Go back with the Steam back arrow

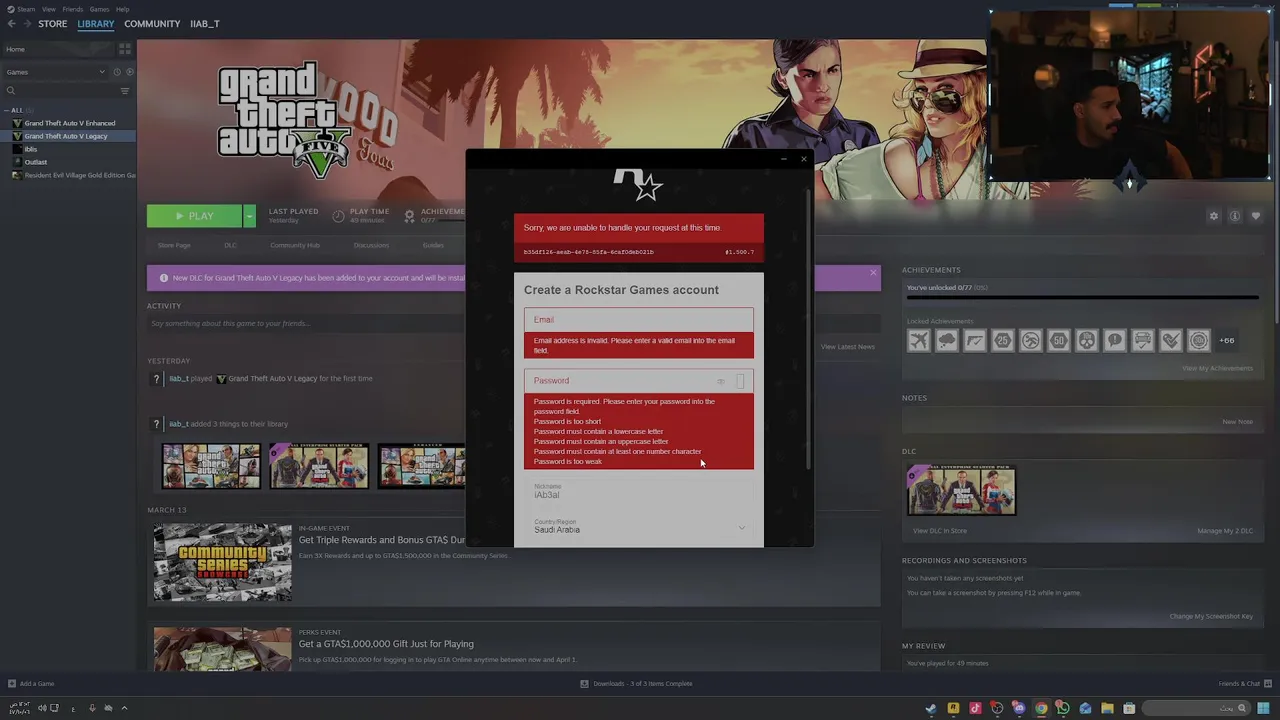(x=11, y=23)
